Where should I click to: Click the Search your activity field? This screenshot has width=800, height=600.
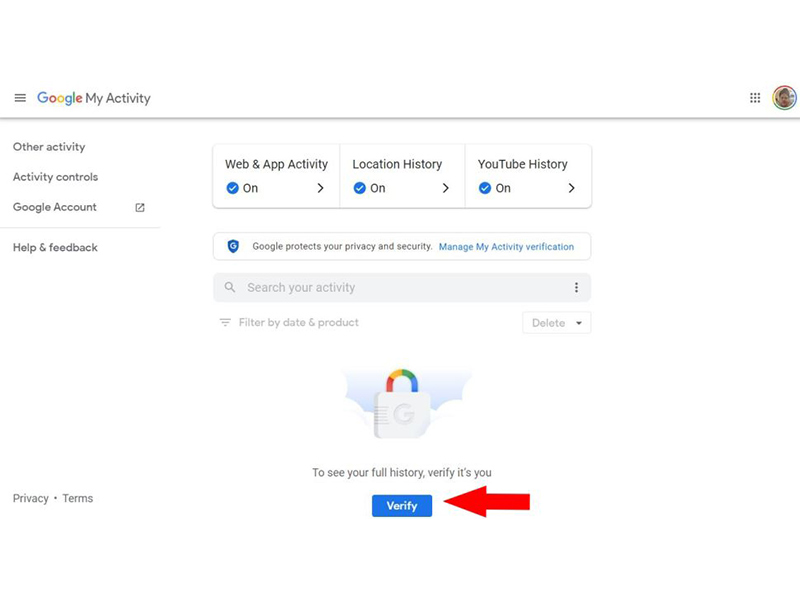pyautogui.click(x=402, y=288)
